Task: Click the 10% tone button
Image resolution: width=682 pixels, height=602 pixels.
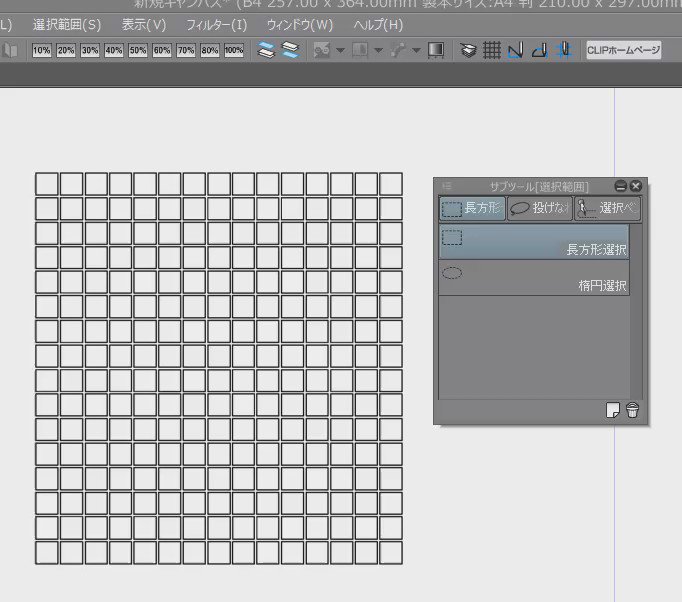Action: 42,50
